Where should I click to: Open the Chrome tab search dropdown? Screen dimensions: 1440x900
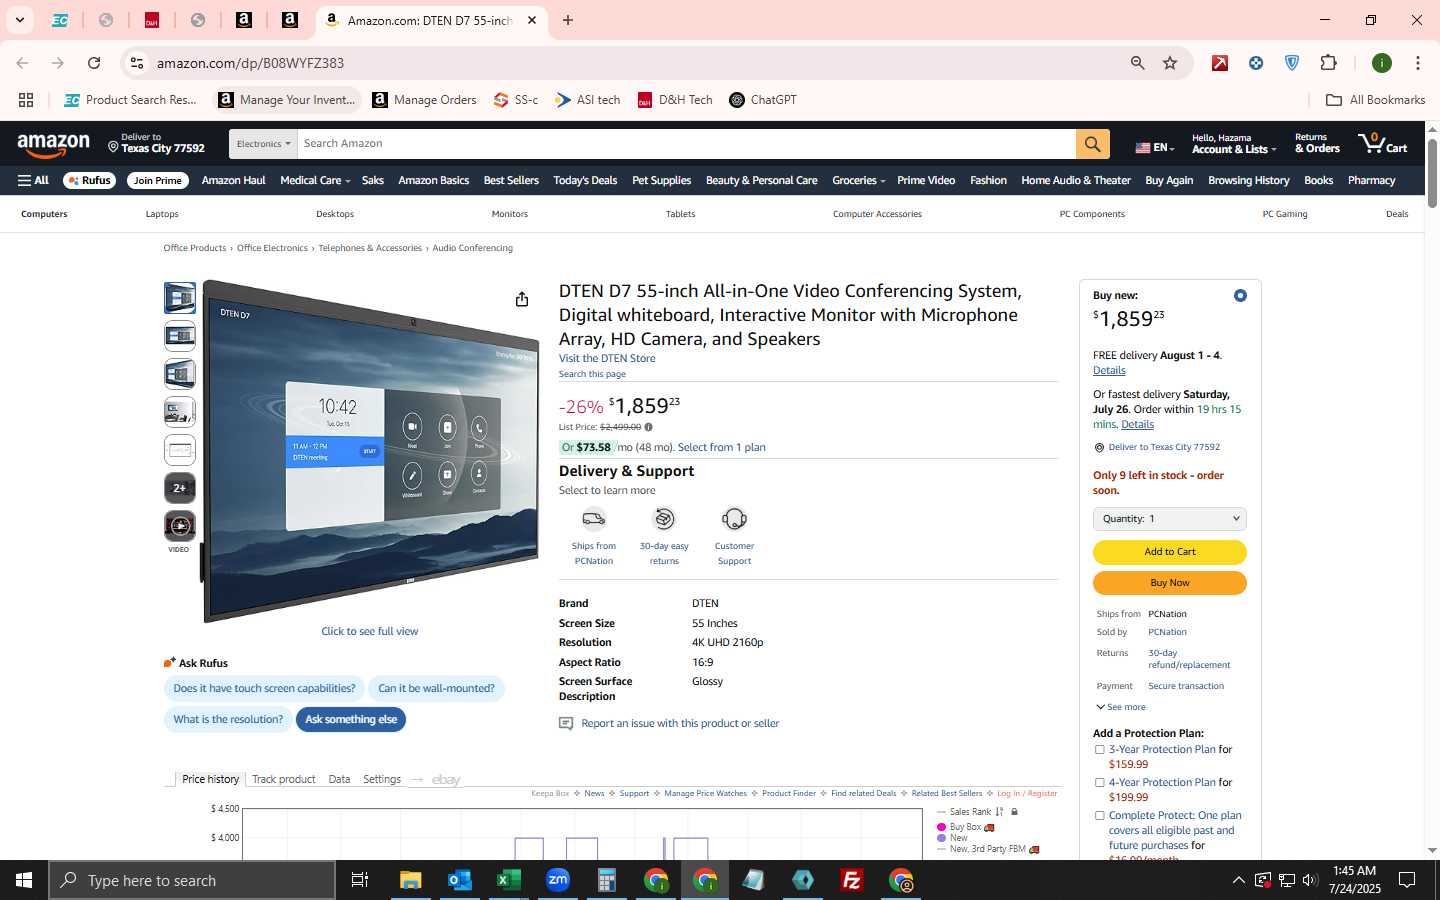tap(19, 20)
